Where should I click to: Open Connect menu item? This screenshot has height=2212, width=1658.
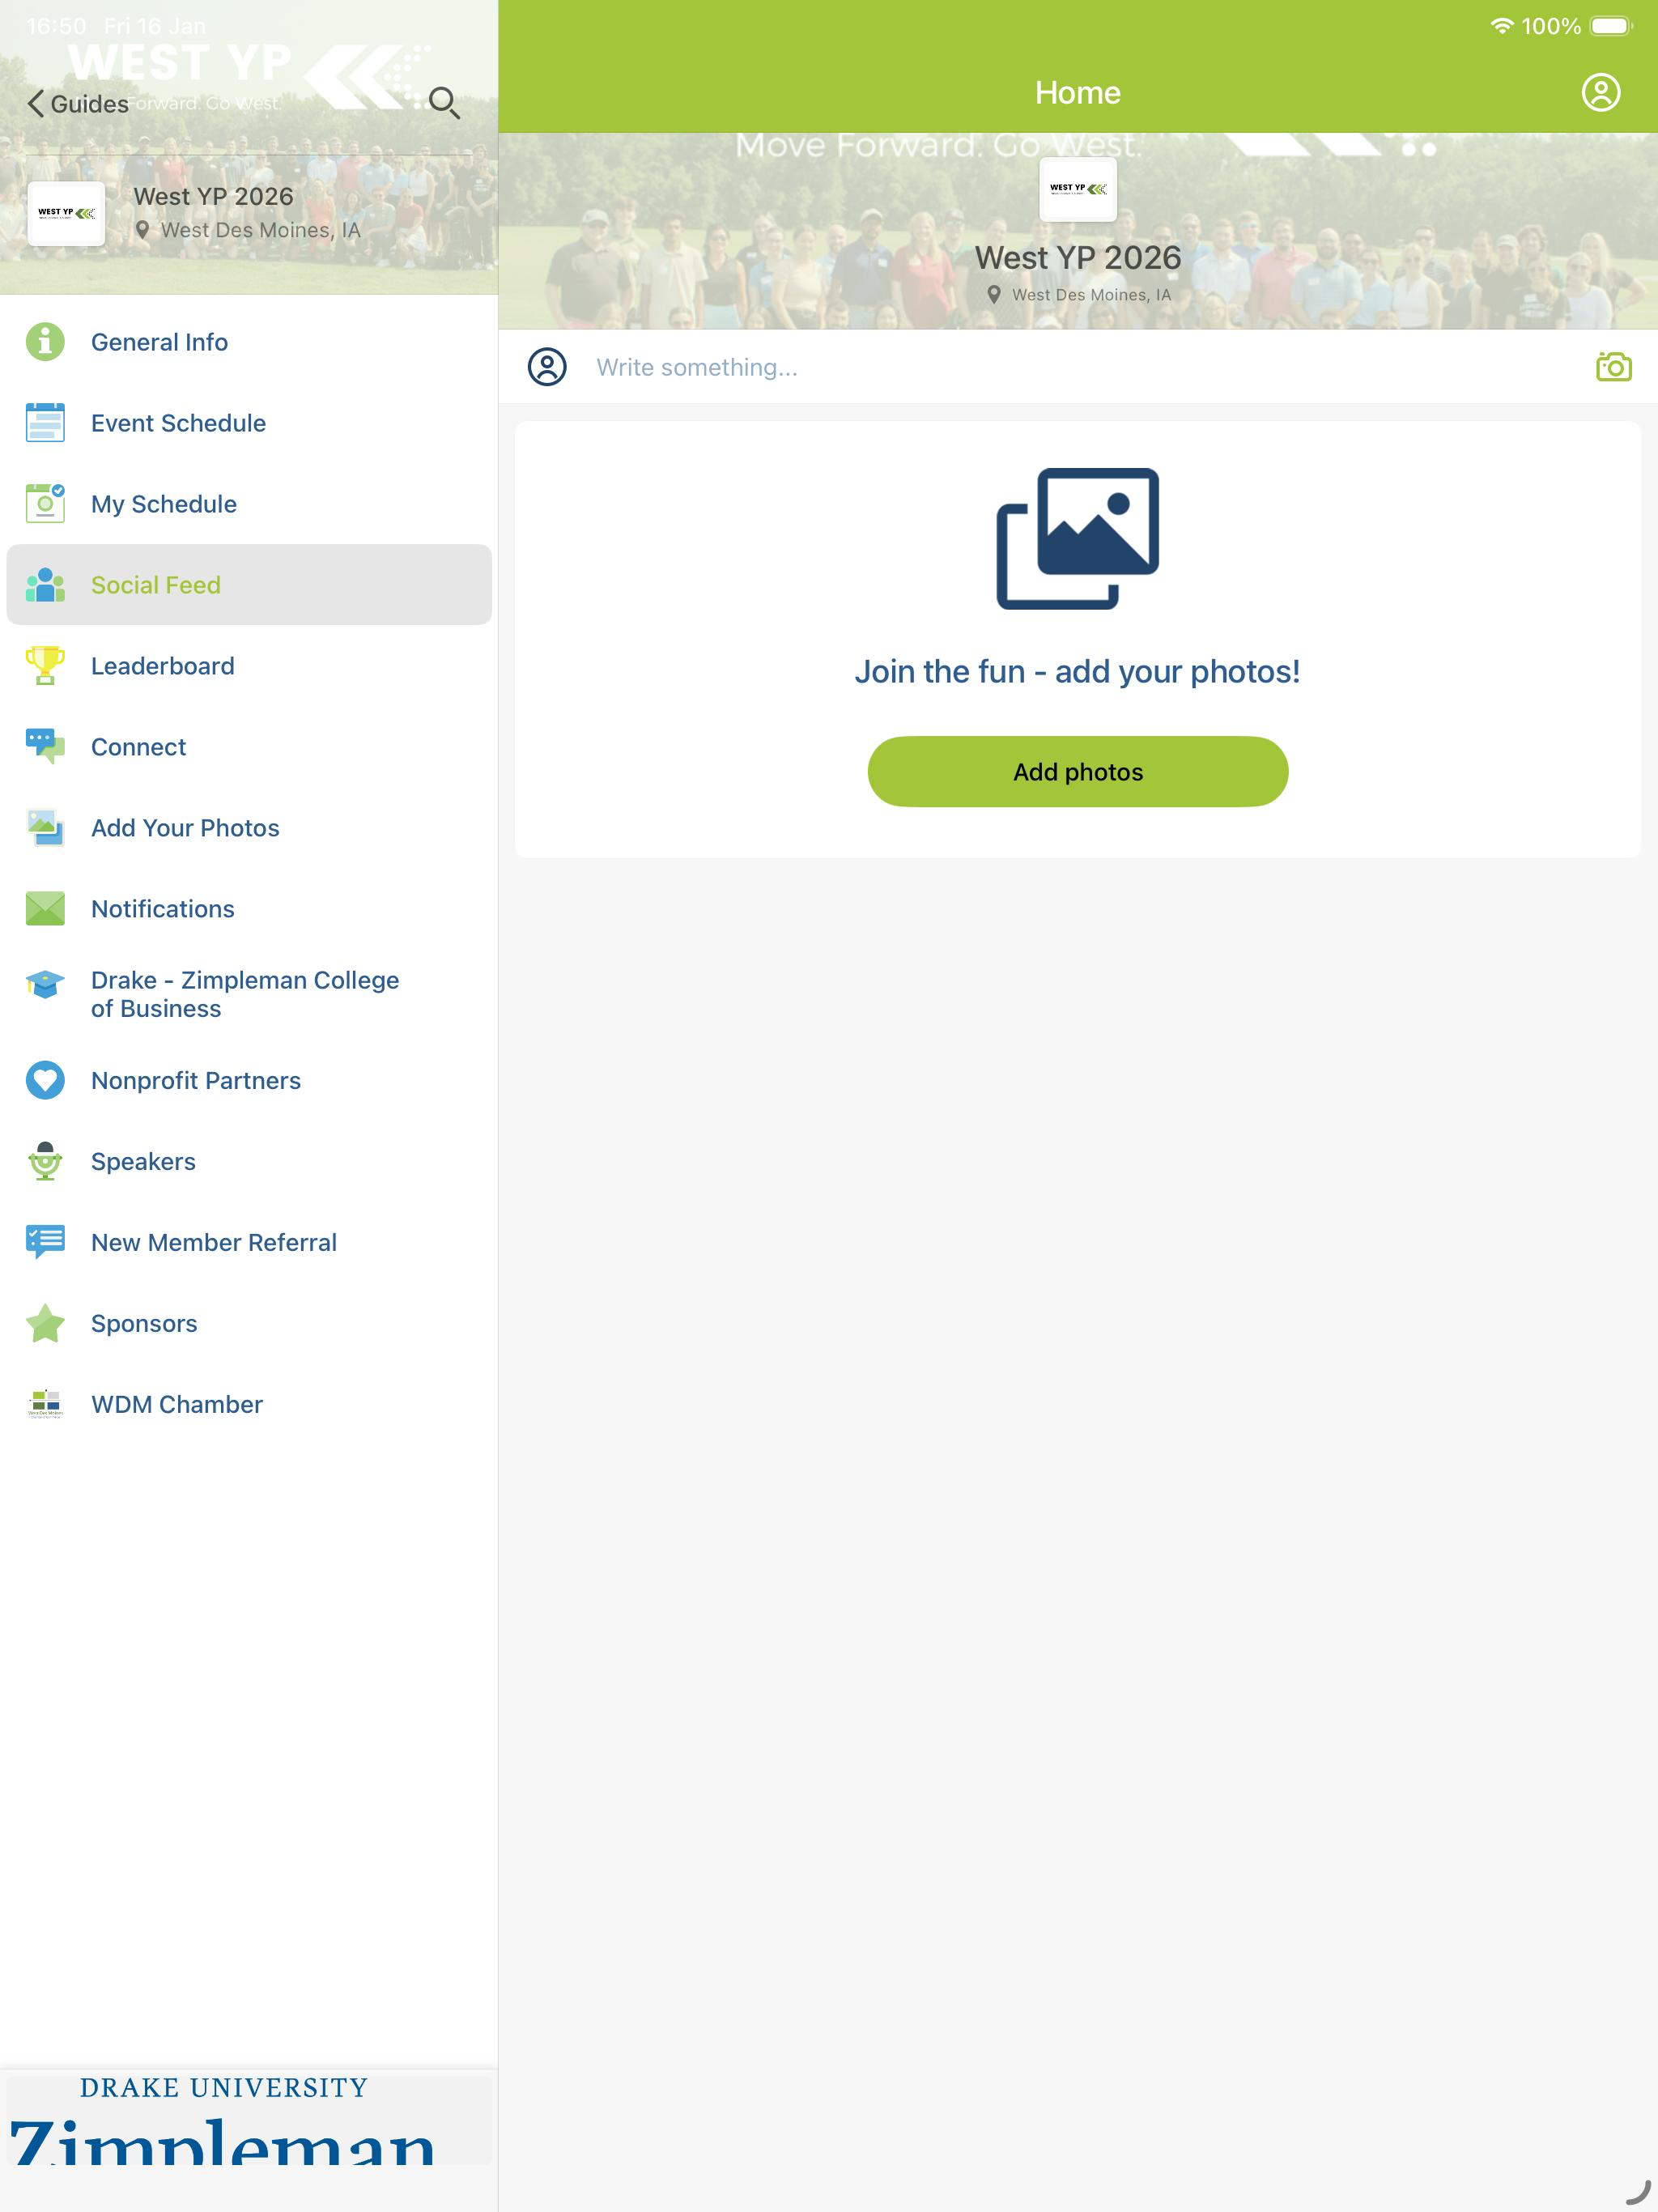click(x=249, y=747)
